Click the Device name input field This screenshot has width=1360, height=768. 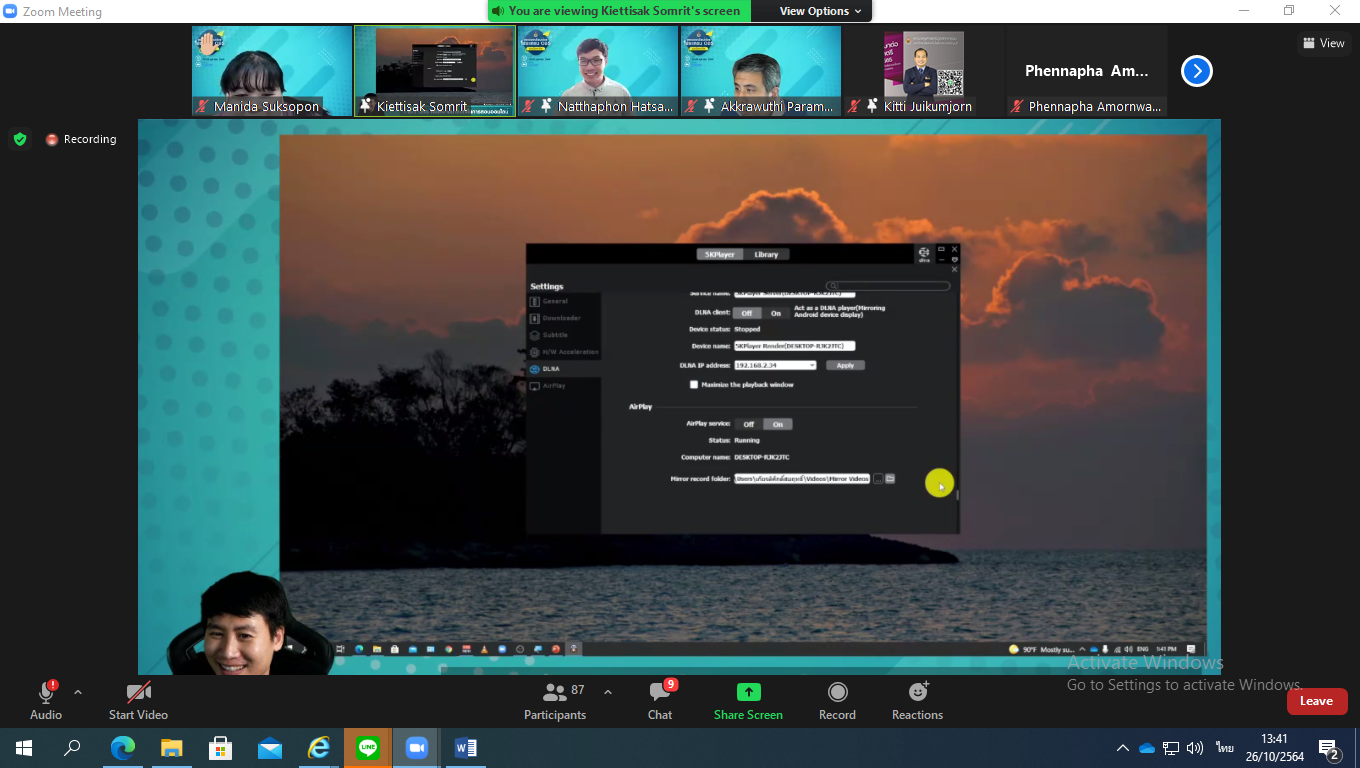pyautogui.click(x=795, y=346)
